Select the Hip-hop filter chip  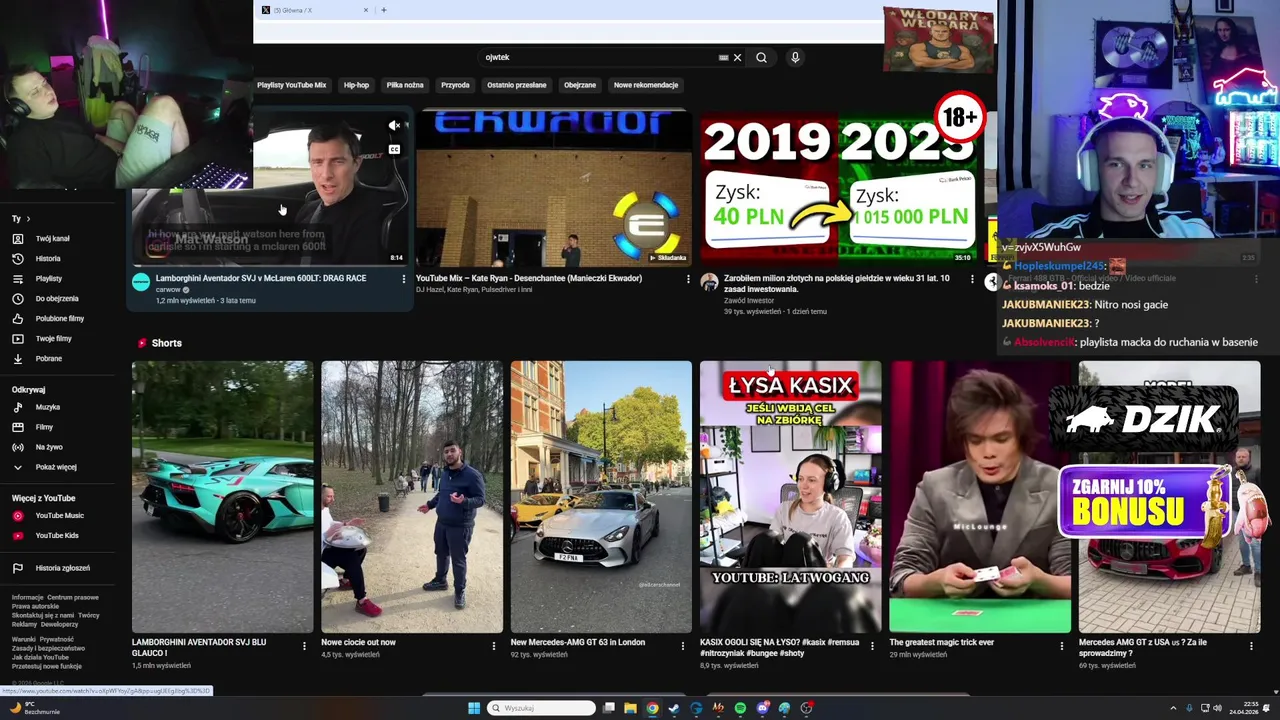click(x=356, y=85)
